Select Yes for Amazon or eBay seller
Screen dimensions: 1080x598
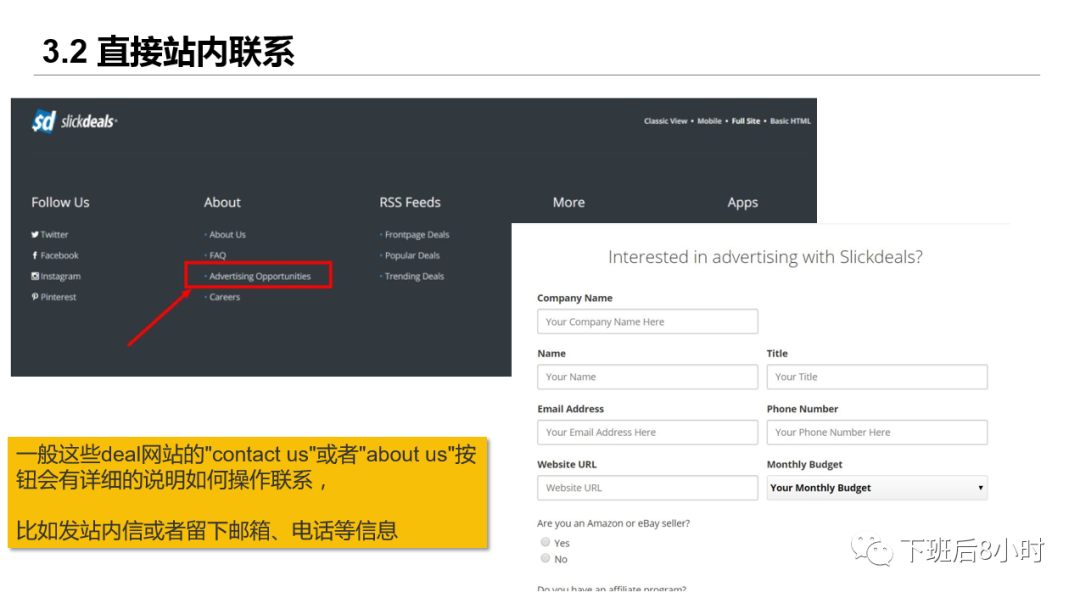(545, 542)
